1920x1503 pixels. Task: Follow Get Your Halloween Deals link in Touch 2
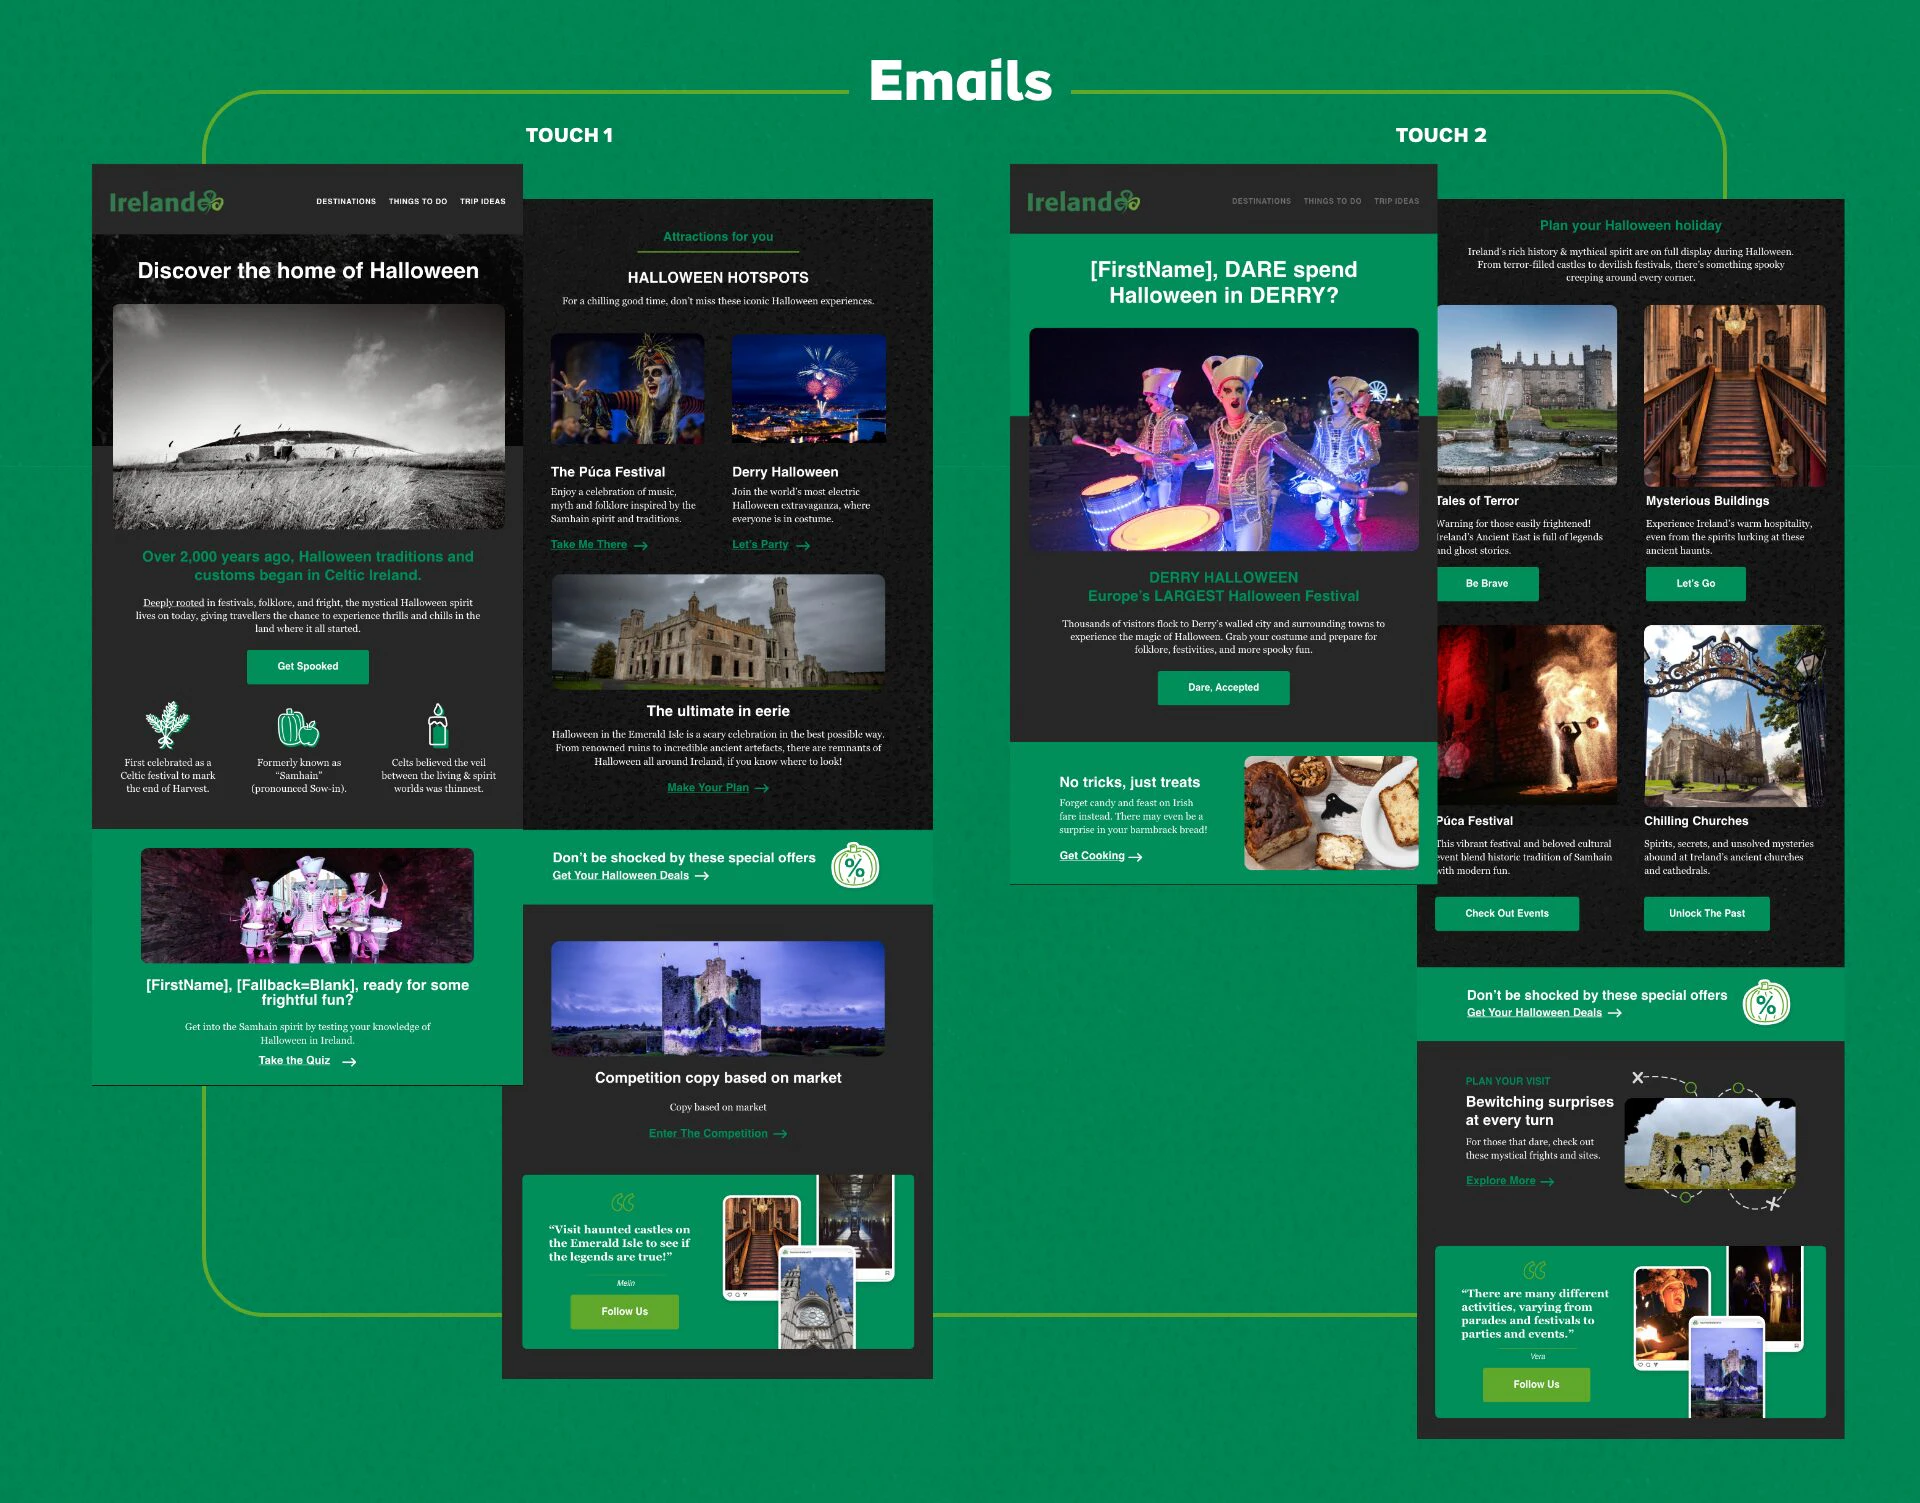[x=1534, y=1013]
